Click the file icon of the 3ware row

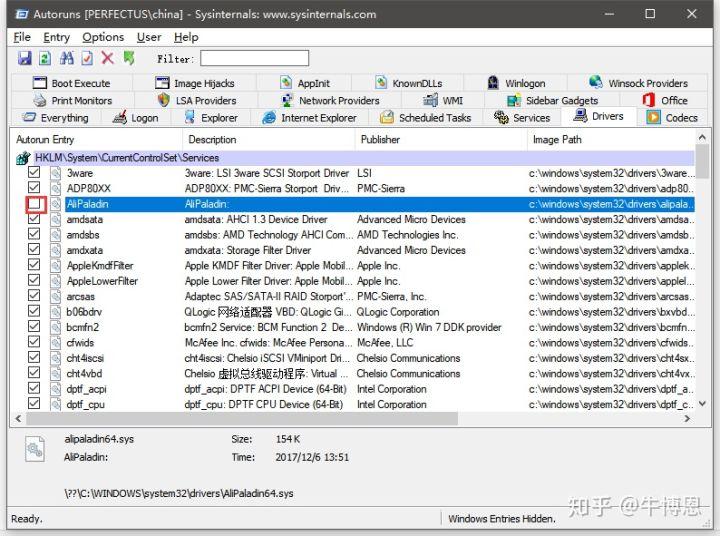[x=56, y=173]
